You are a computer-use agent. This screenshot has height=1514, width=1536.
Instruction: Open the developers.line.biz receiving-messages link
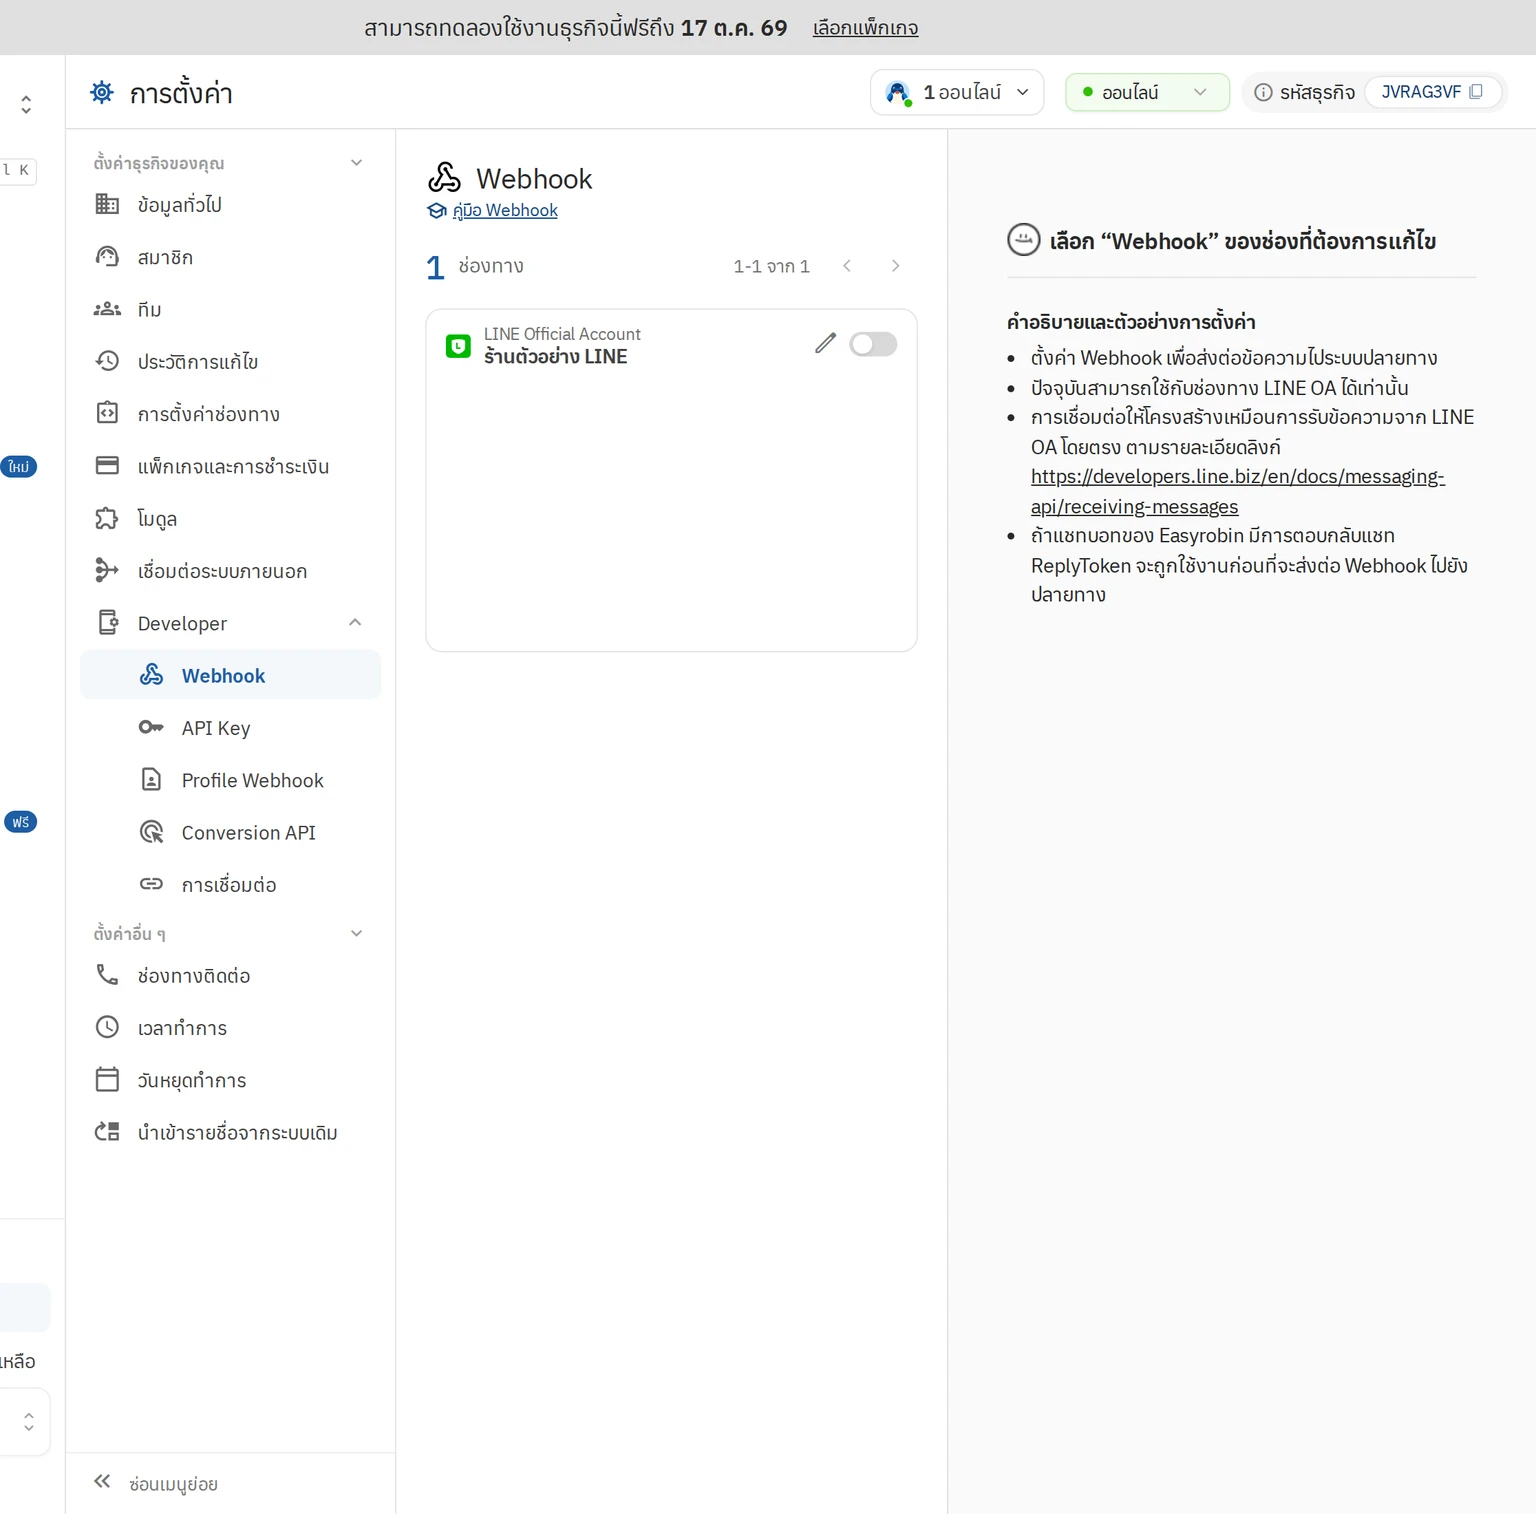pos(1238,492)
